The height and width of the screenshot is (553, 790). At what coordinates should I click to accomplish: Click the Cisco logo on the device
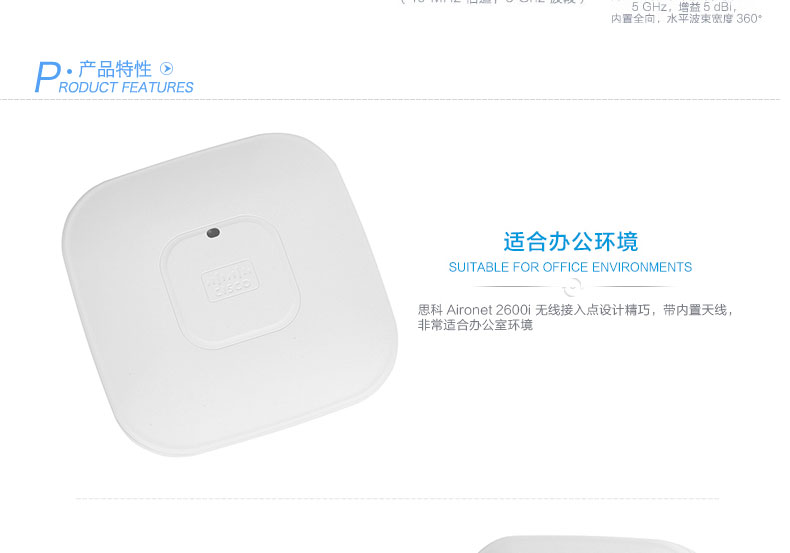coord(230,281)
